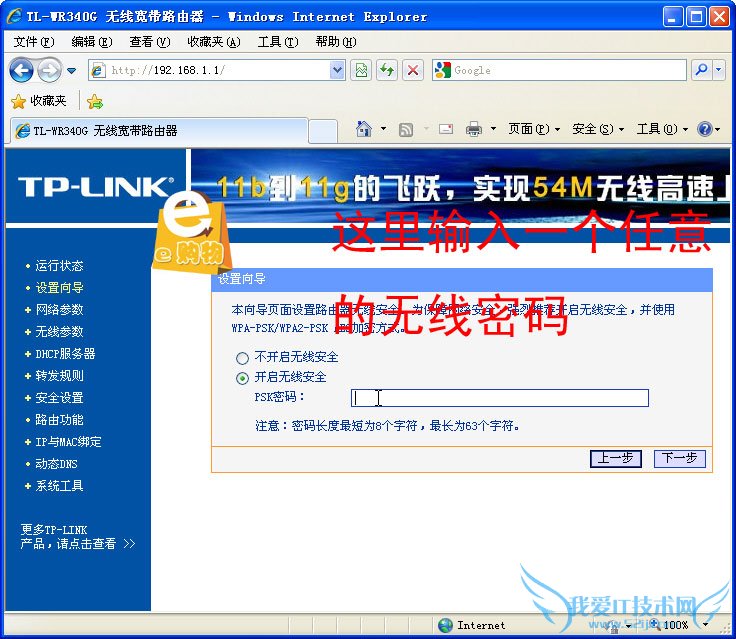Open the 100% zoom level dropdown
The height and width of the screenshot is (639, 736).
(x=705, y=625)
